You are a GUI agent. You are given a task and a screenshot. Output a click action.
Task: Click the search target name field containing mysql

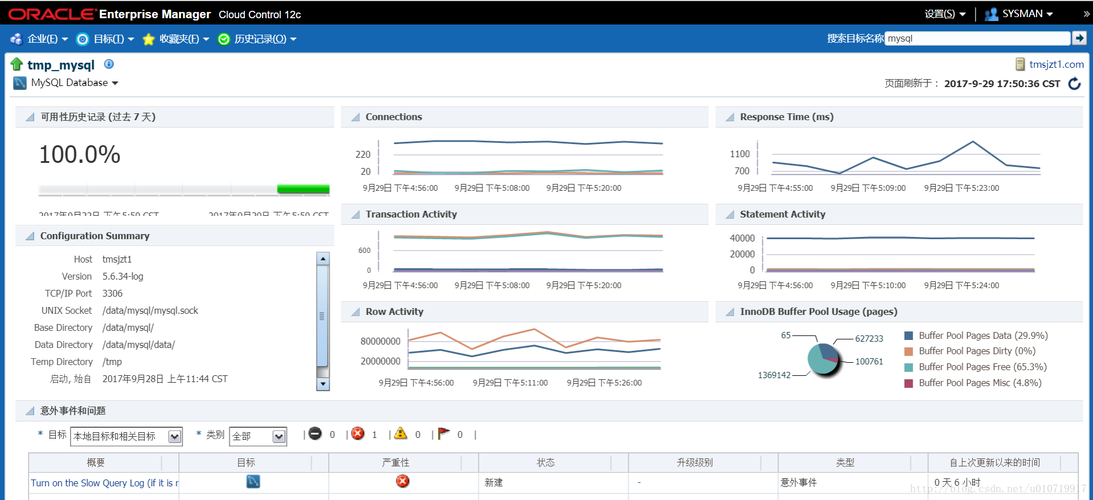click(977, 39)
